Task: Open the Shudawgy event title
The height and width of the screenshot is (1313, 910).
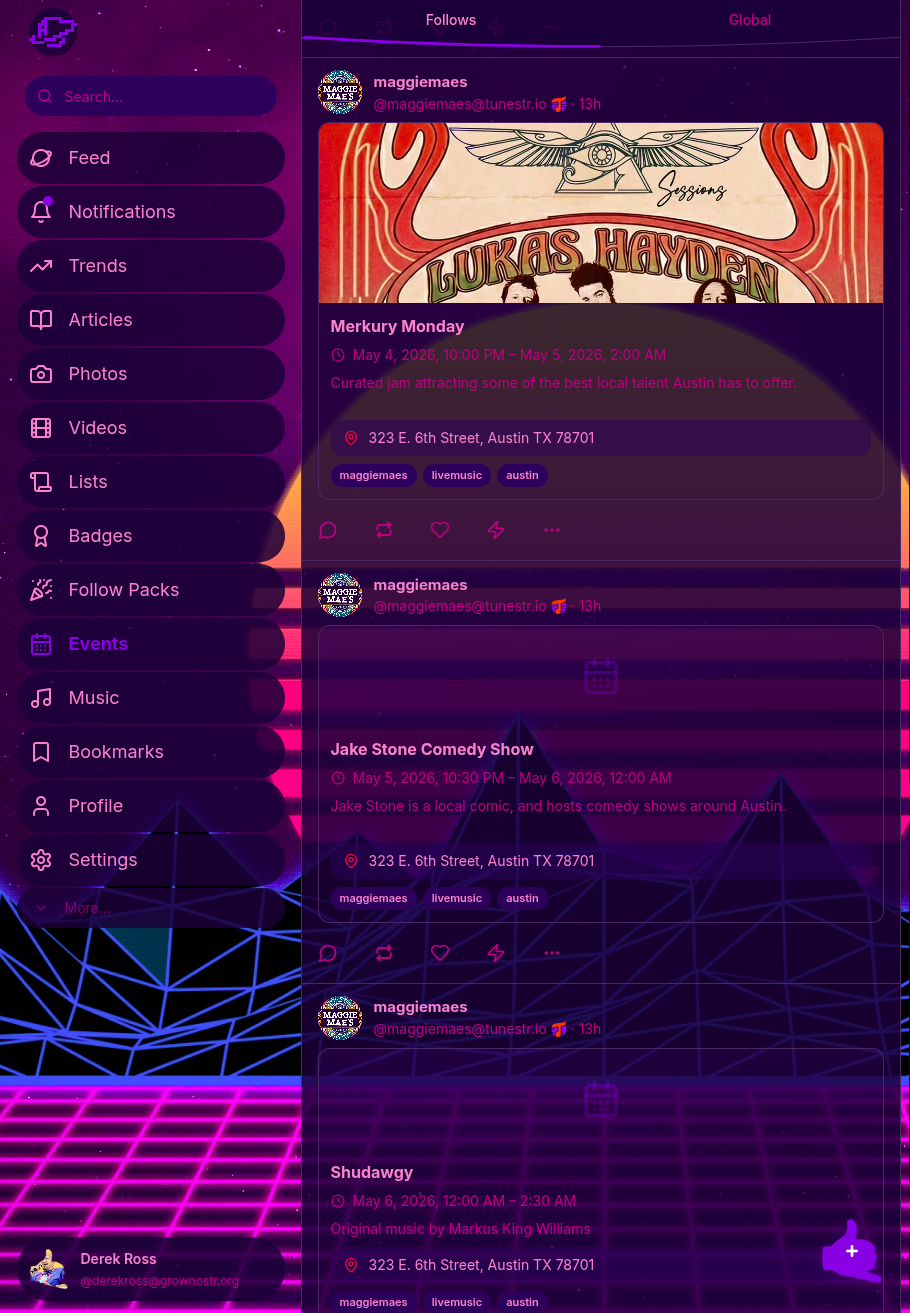Action: tap(372, 1172)
